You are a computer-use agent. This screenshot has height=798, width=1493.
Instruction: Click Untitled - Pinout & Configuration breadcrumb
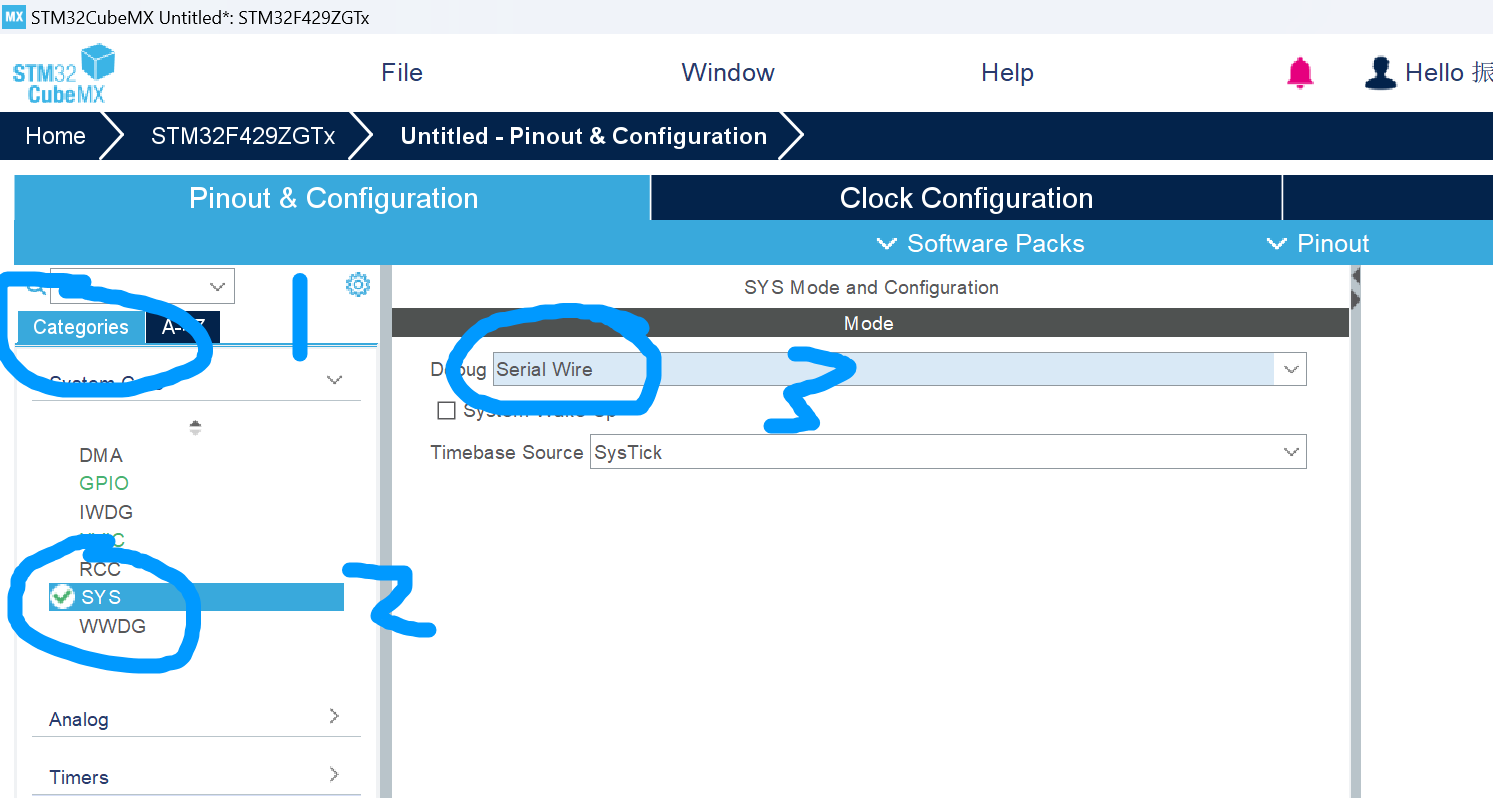(x=584, y=136)
